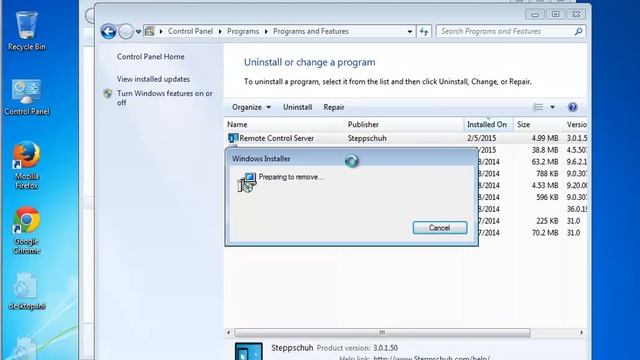
Task: Select the desktop.ini file icon
Action: pos(27,291)
